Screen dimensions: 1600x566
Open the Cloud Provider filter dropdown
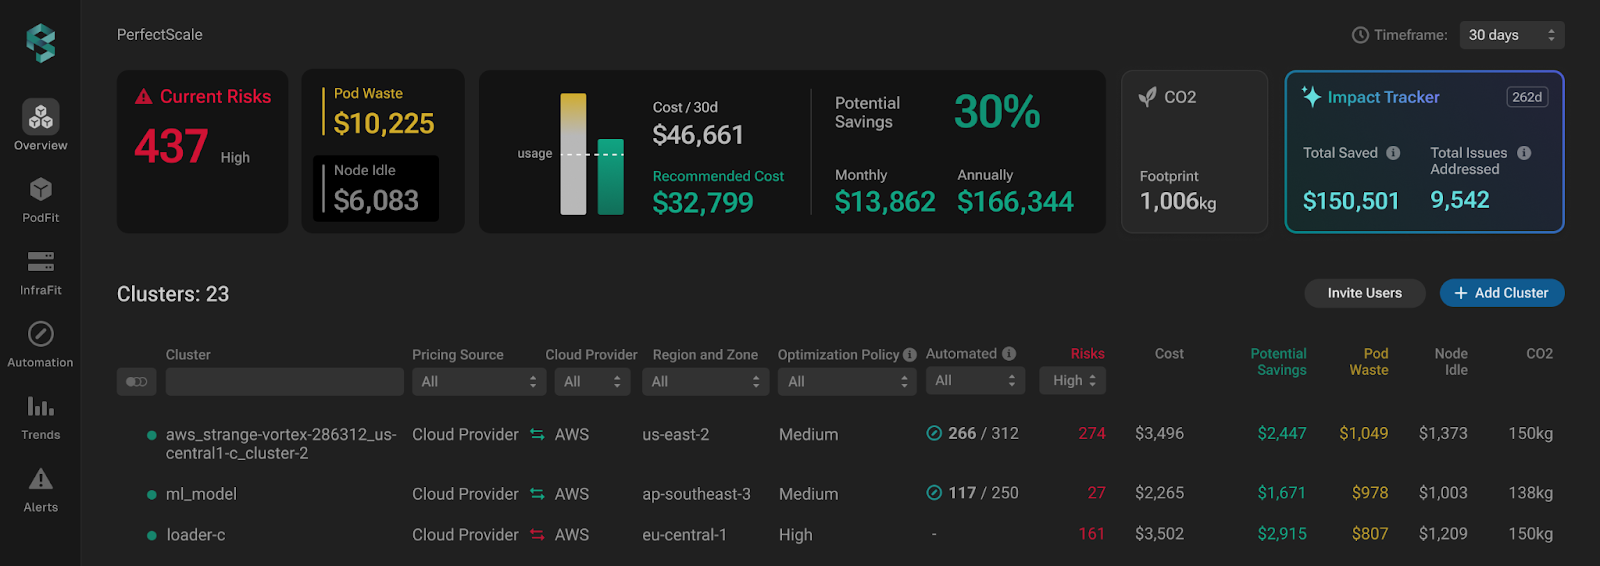(592, 382)
